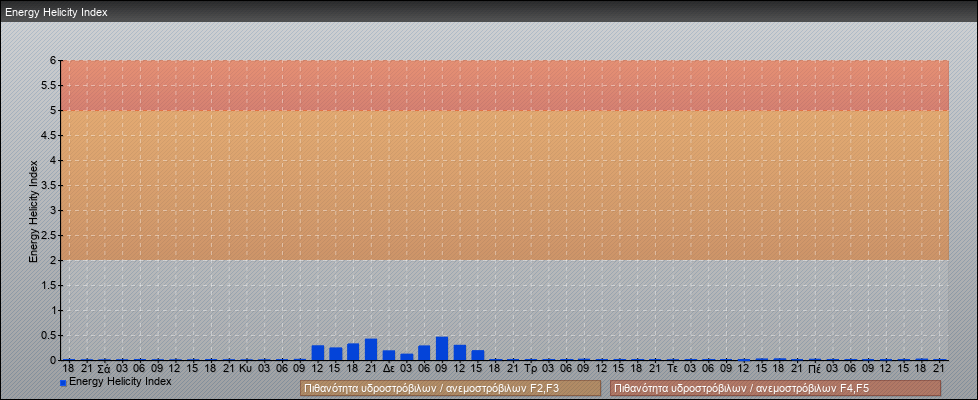
Task: Click the y-axis value 3.5
Action: coord(49,185)
